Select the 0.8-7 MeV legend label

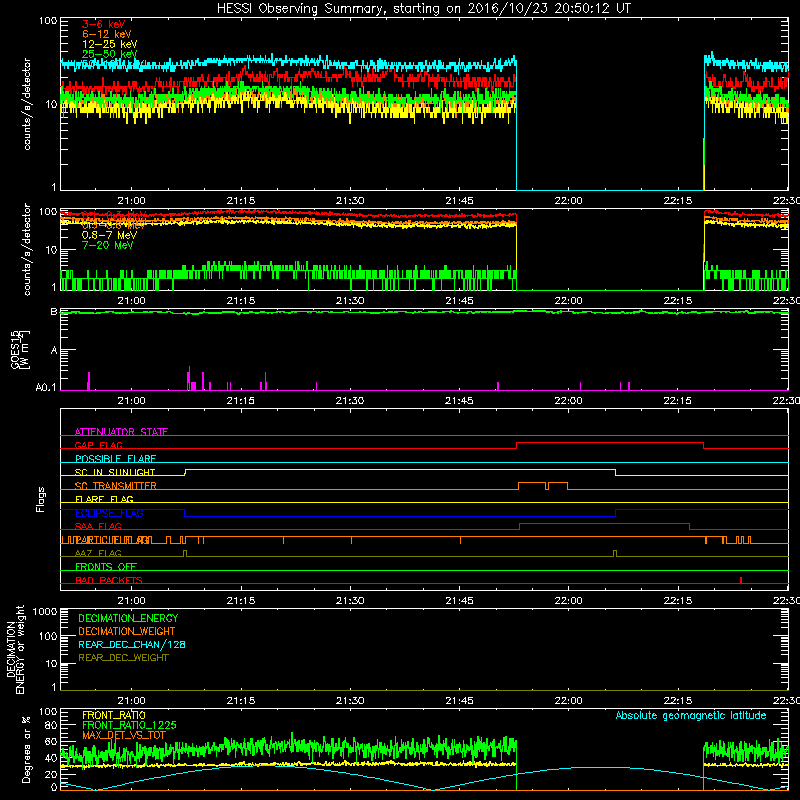click(x=109, y=235)
